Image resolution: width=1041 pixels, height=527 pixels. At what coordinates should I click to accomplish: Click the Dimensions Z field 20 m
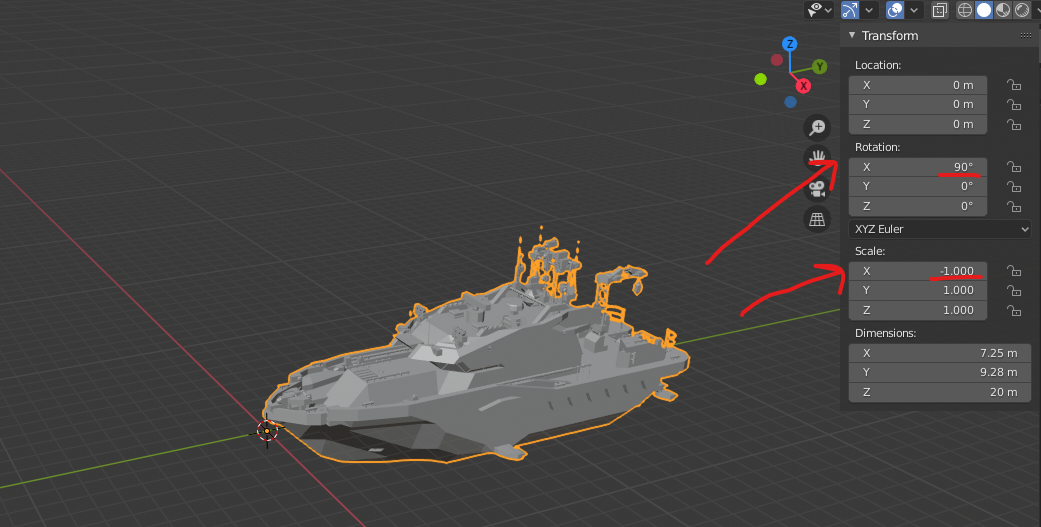tap(940, 392)
